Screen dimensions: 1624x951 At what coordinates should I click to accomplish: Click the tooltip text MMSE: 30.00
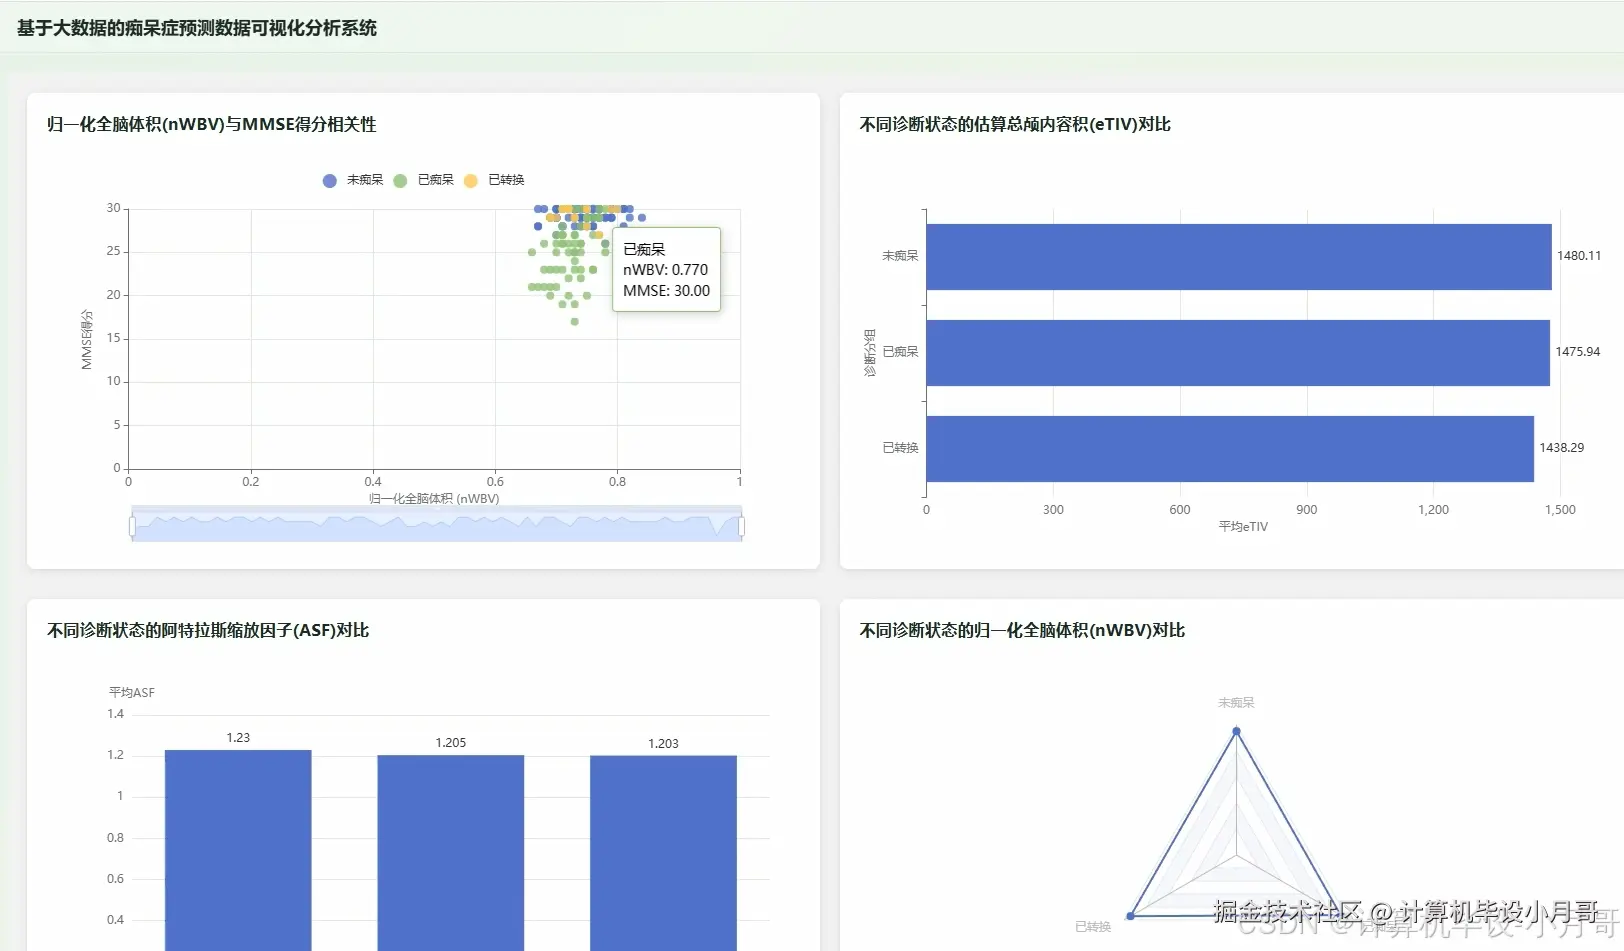pos(666,291)
